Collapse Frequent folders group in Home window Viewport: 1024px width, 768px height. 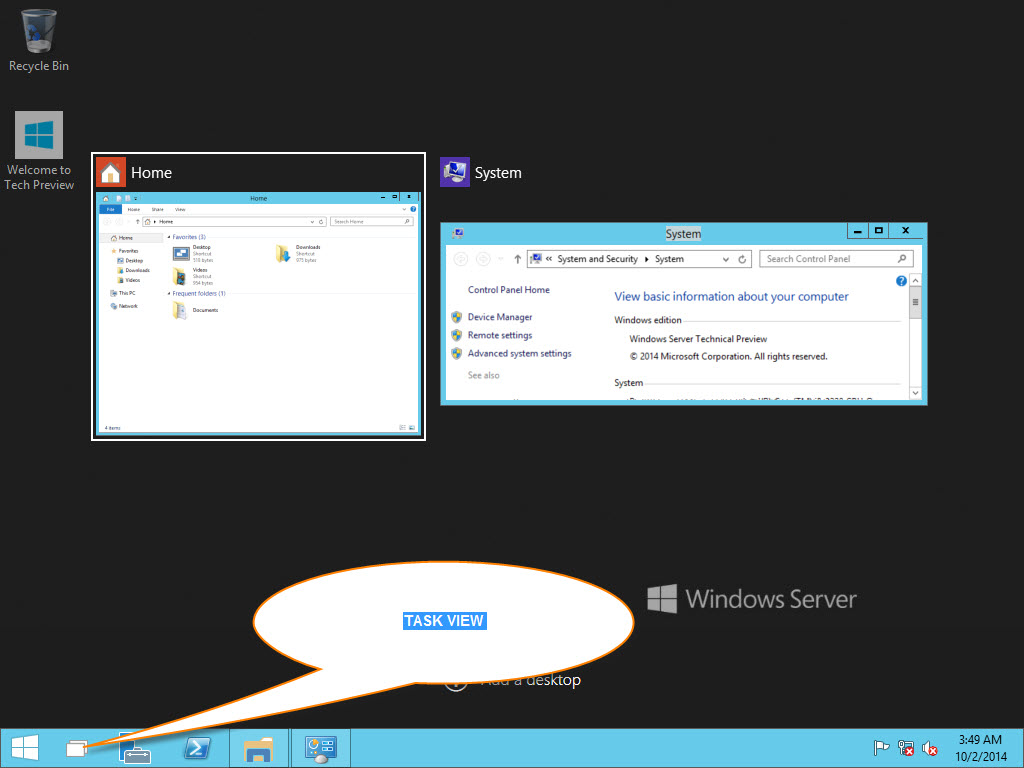(x=168, y=294)
